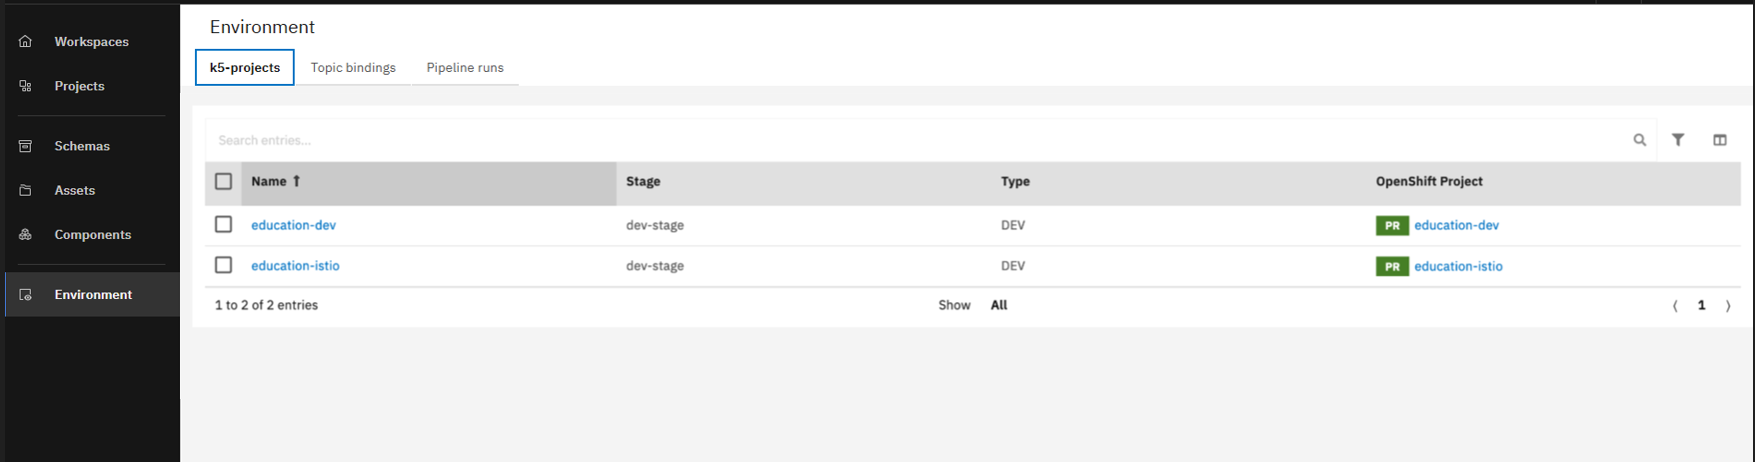Click the Assets folder icon in sidebar
The image size is (1755, 462).
click(x=26, y=190)
